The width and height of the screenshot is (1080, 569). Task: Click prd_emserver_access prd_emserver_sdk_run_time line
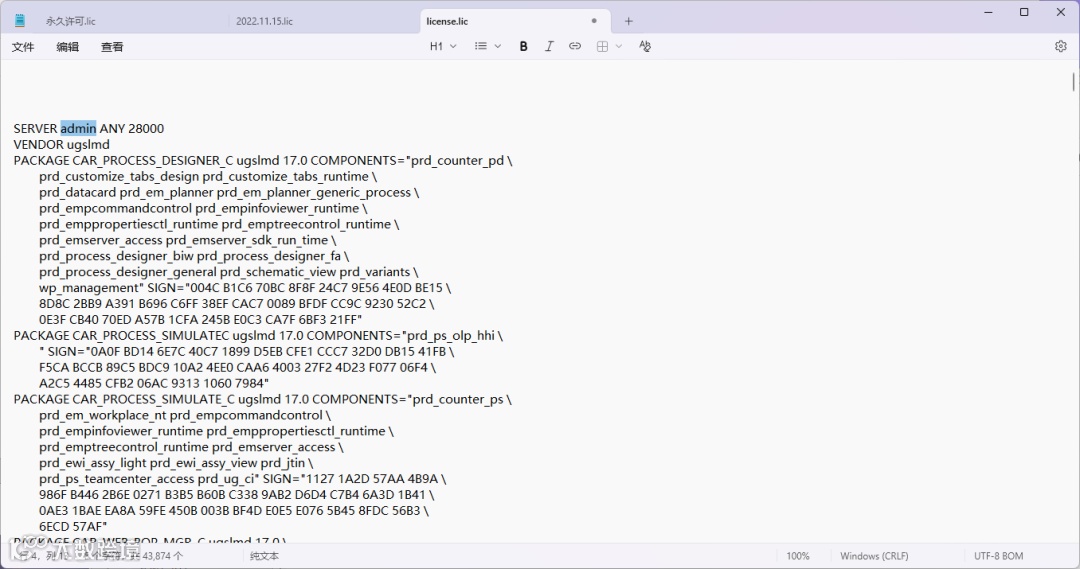point(187,240)
